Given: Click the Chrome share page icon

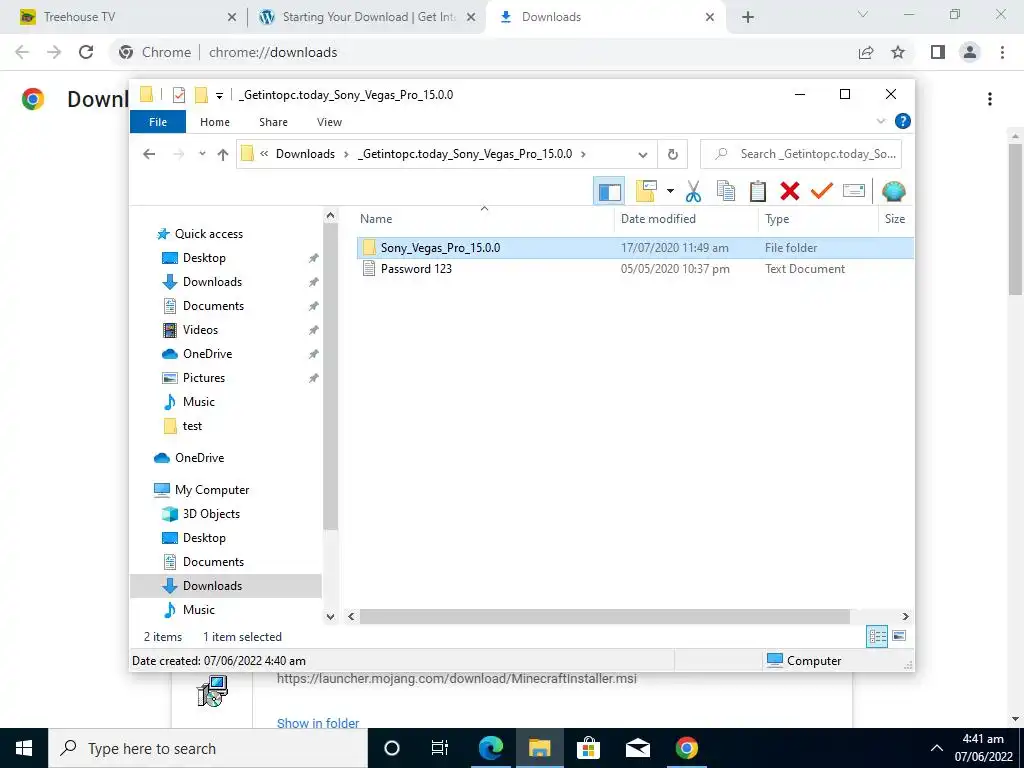Looking at the screenshot, I should pos(866,52).
